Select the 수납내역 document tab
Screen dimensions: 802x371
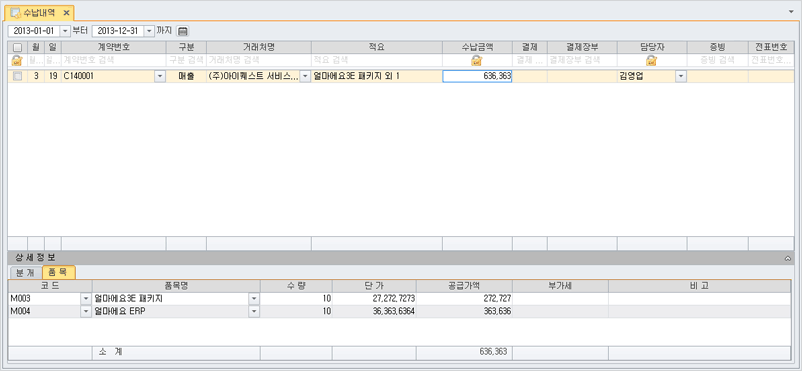point(39,12)
